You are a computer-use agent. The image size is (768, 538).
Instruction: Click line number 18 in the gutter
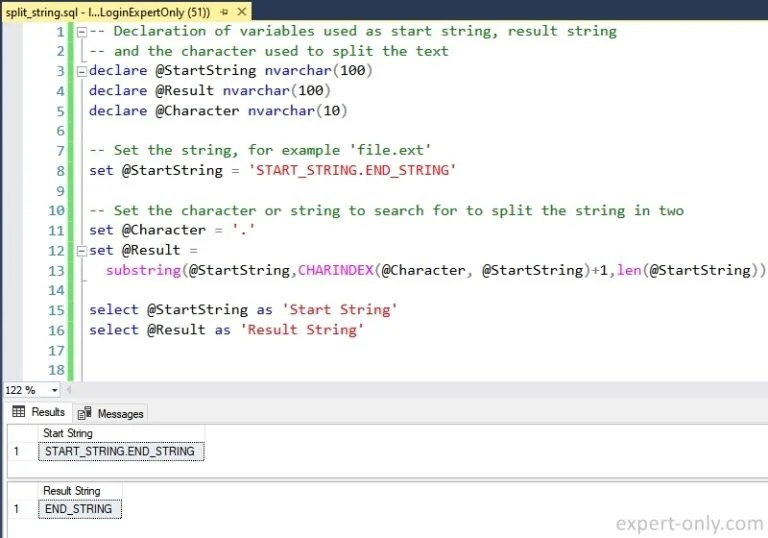57,370
